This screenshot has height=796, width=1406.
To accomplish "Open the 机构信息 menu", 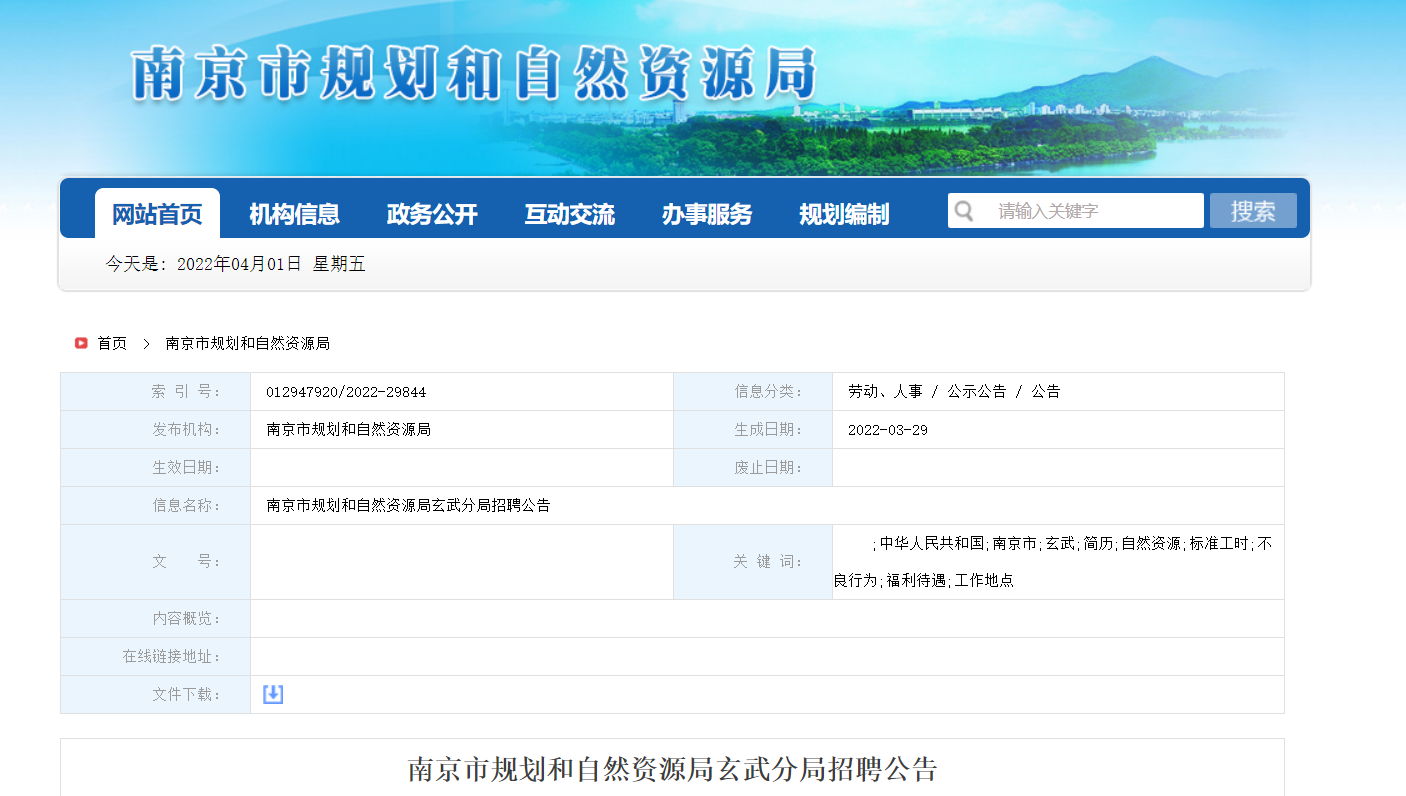I will point(294,214).
